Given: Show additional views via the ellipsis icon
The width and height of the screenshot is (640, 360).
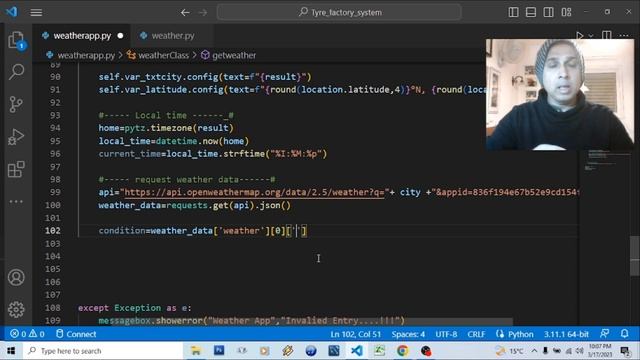Looking at the screenshot, I should [x=16, y=202].
